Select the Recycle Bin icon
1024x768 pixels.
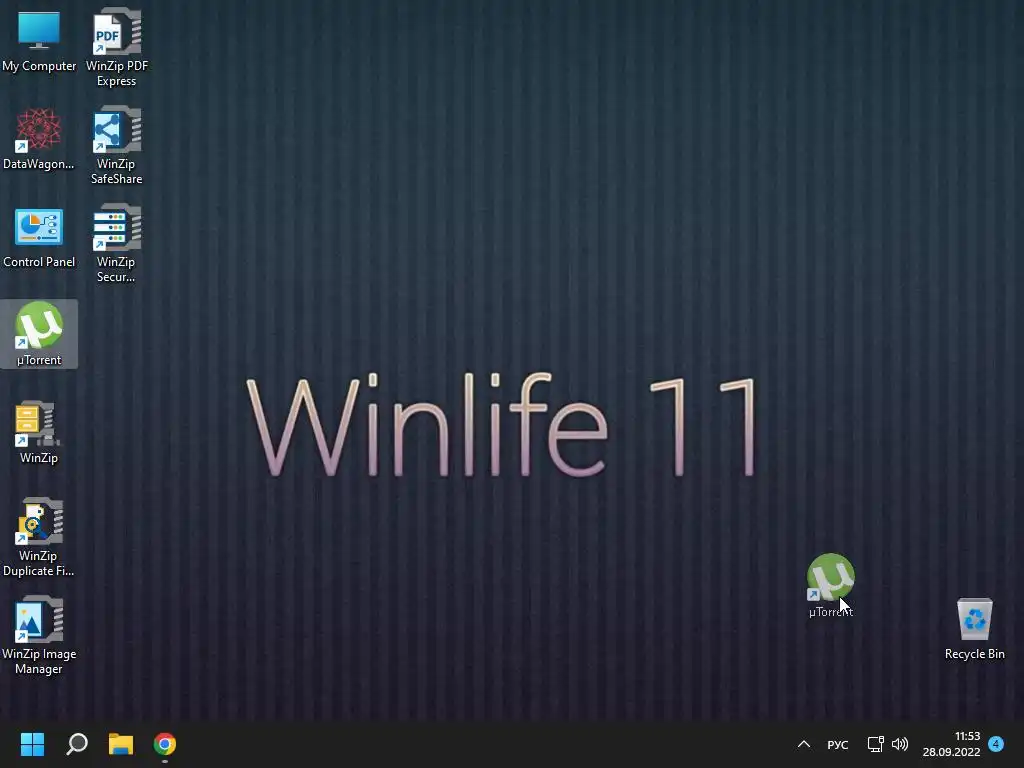(x=974, y=628)
